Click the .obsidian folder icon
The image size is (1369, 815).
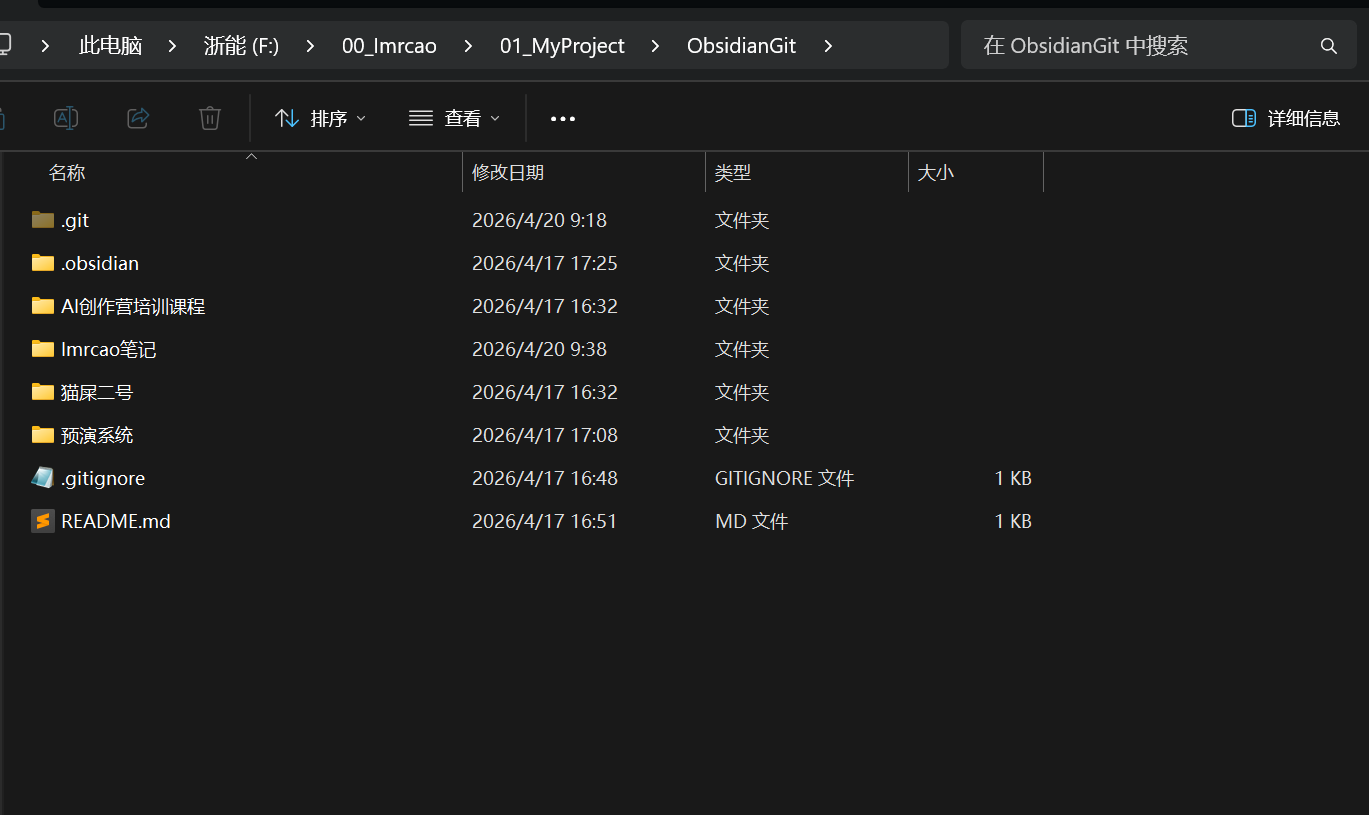[42, 263]
